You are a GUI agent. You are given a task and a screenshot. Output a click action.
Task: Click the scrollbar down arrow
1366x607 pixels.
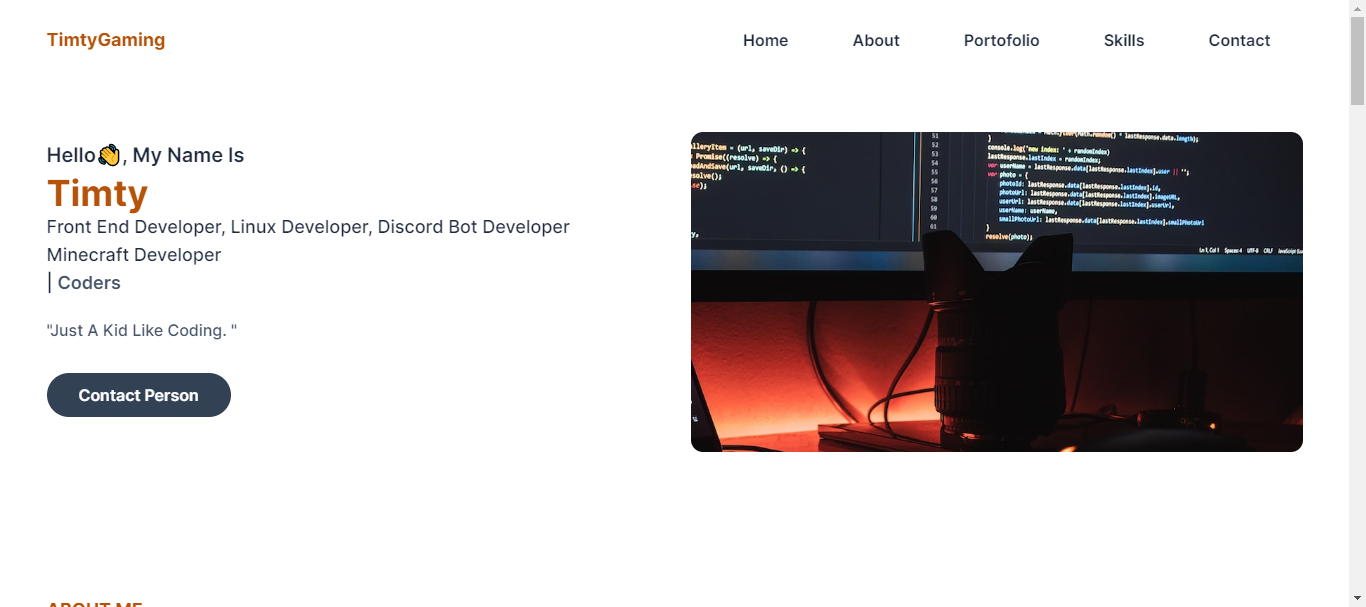(x=1357, y=598)
